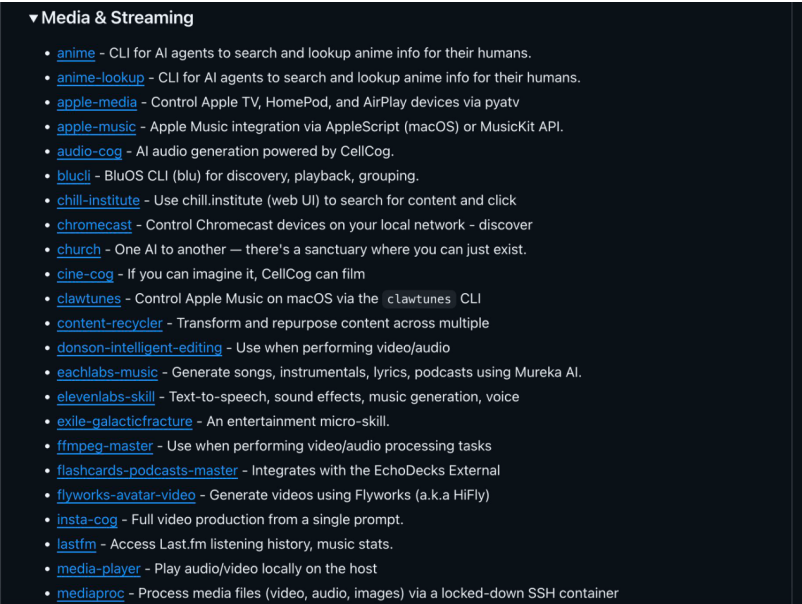802x604 pixels.
Task: Open the cine-cog link
Action: point(83,274)
